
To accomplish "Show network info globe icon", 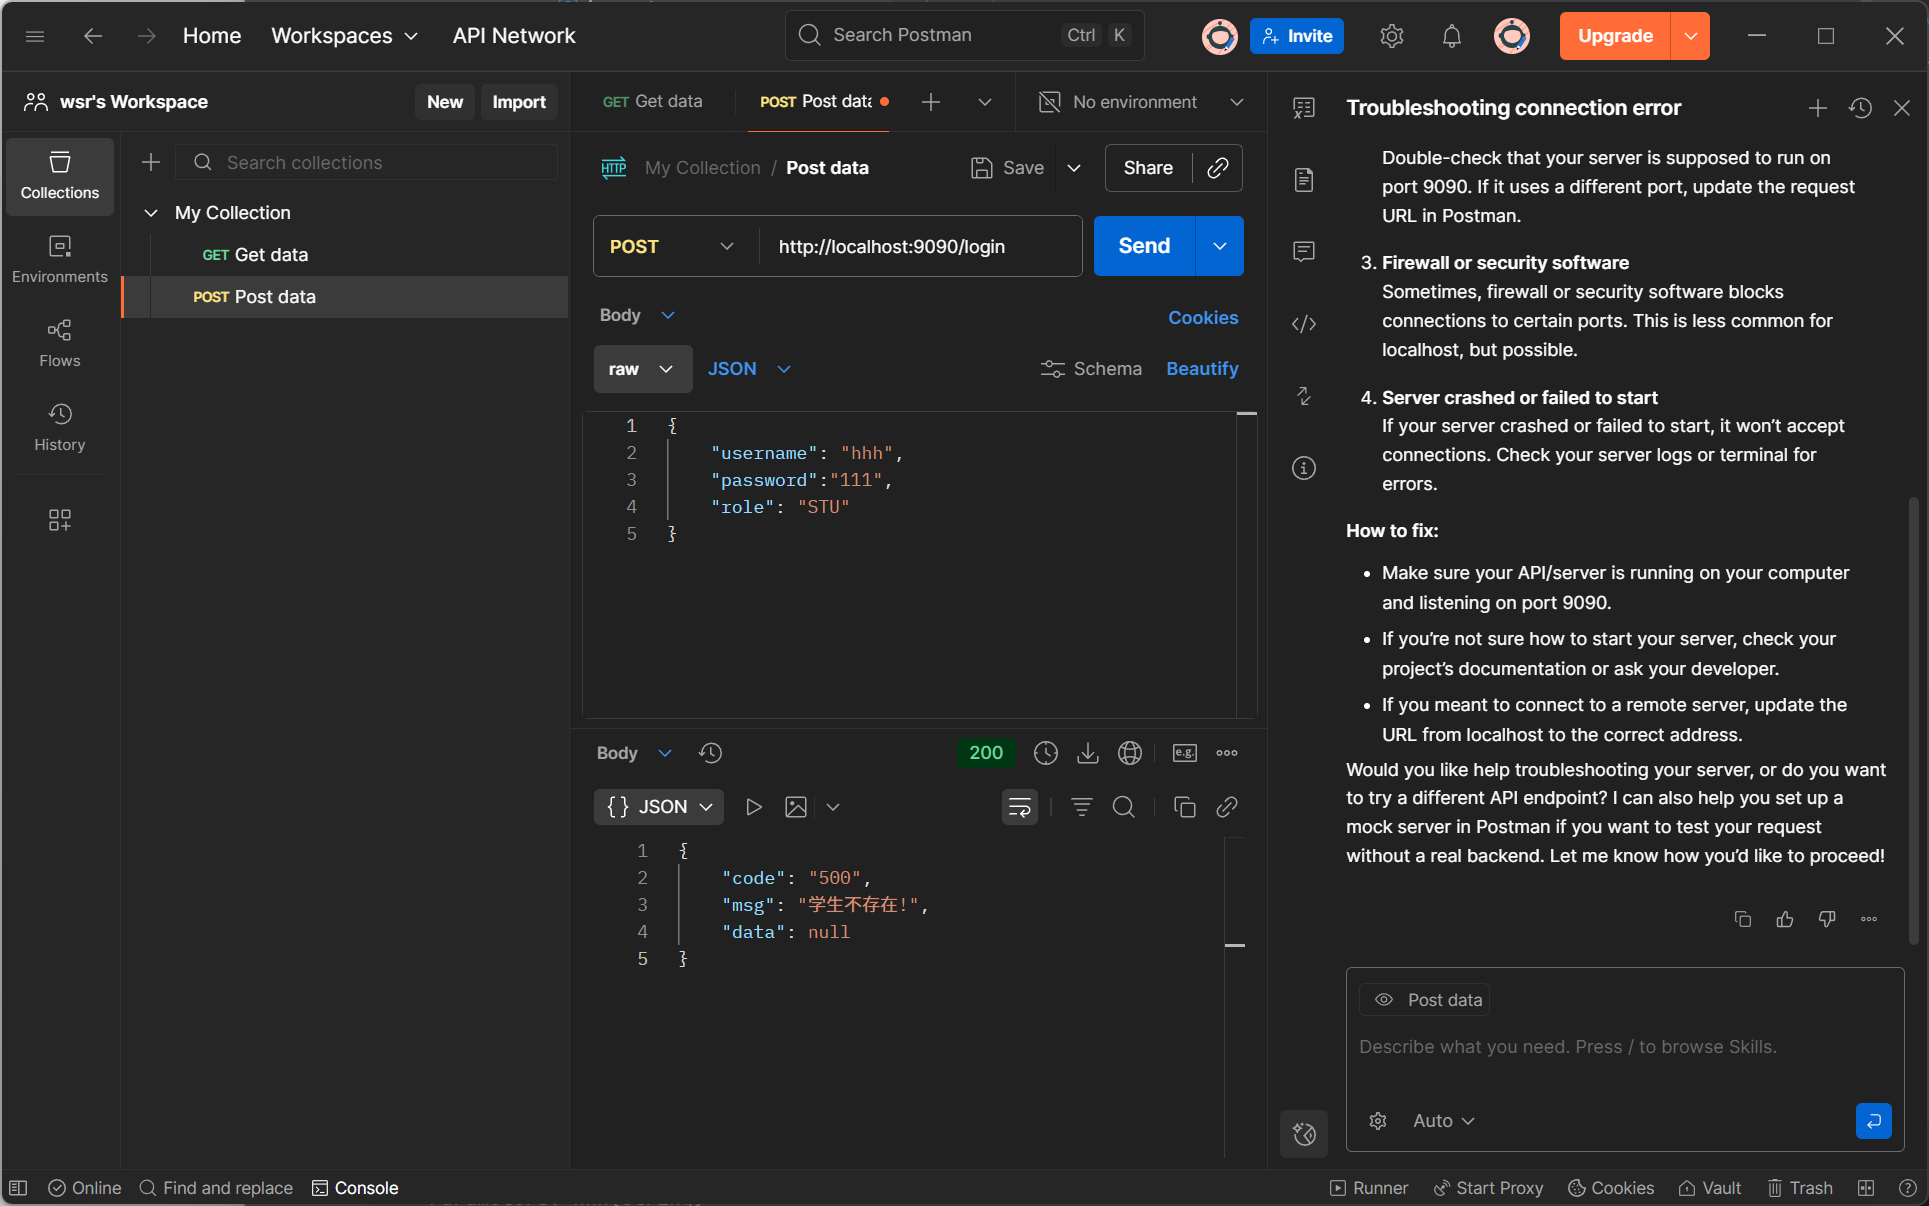I will (x=1130, y=753).
